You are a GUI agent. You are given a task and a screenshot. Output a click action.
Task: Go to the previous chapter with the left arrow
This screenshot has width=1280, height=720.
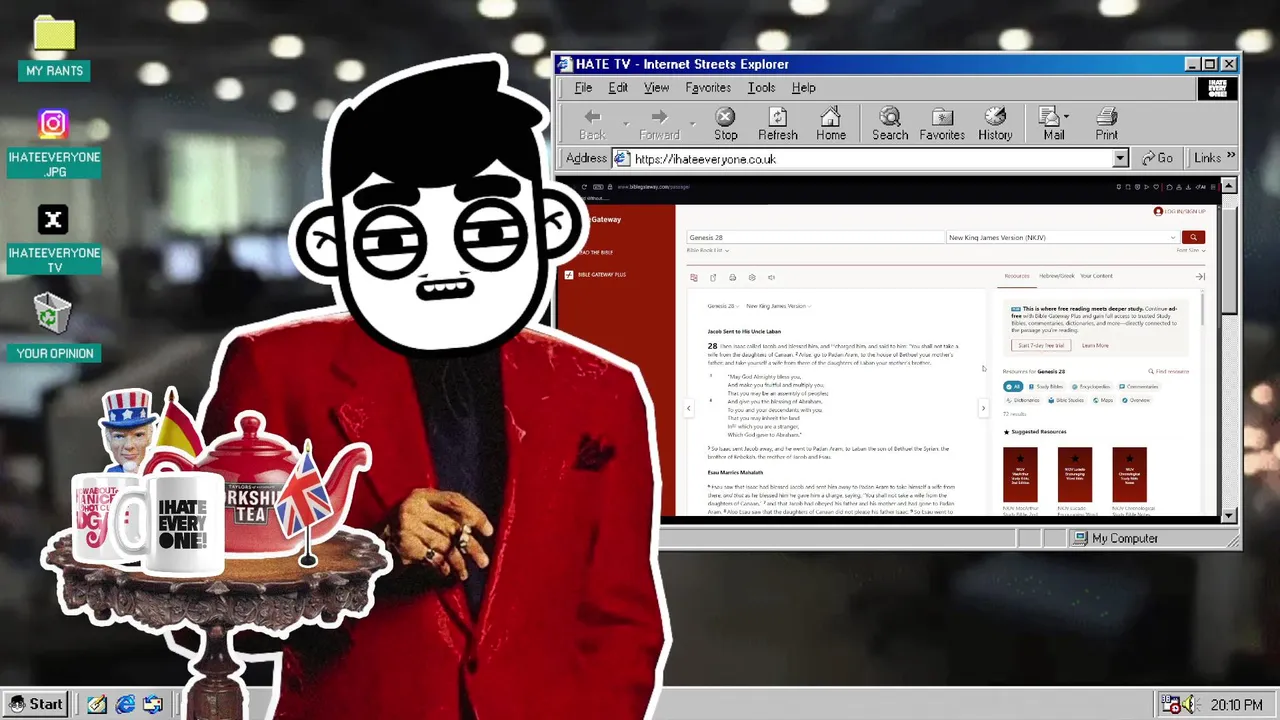coord(688,408)
